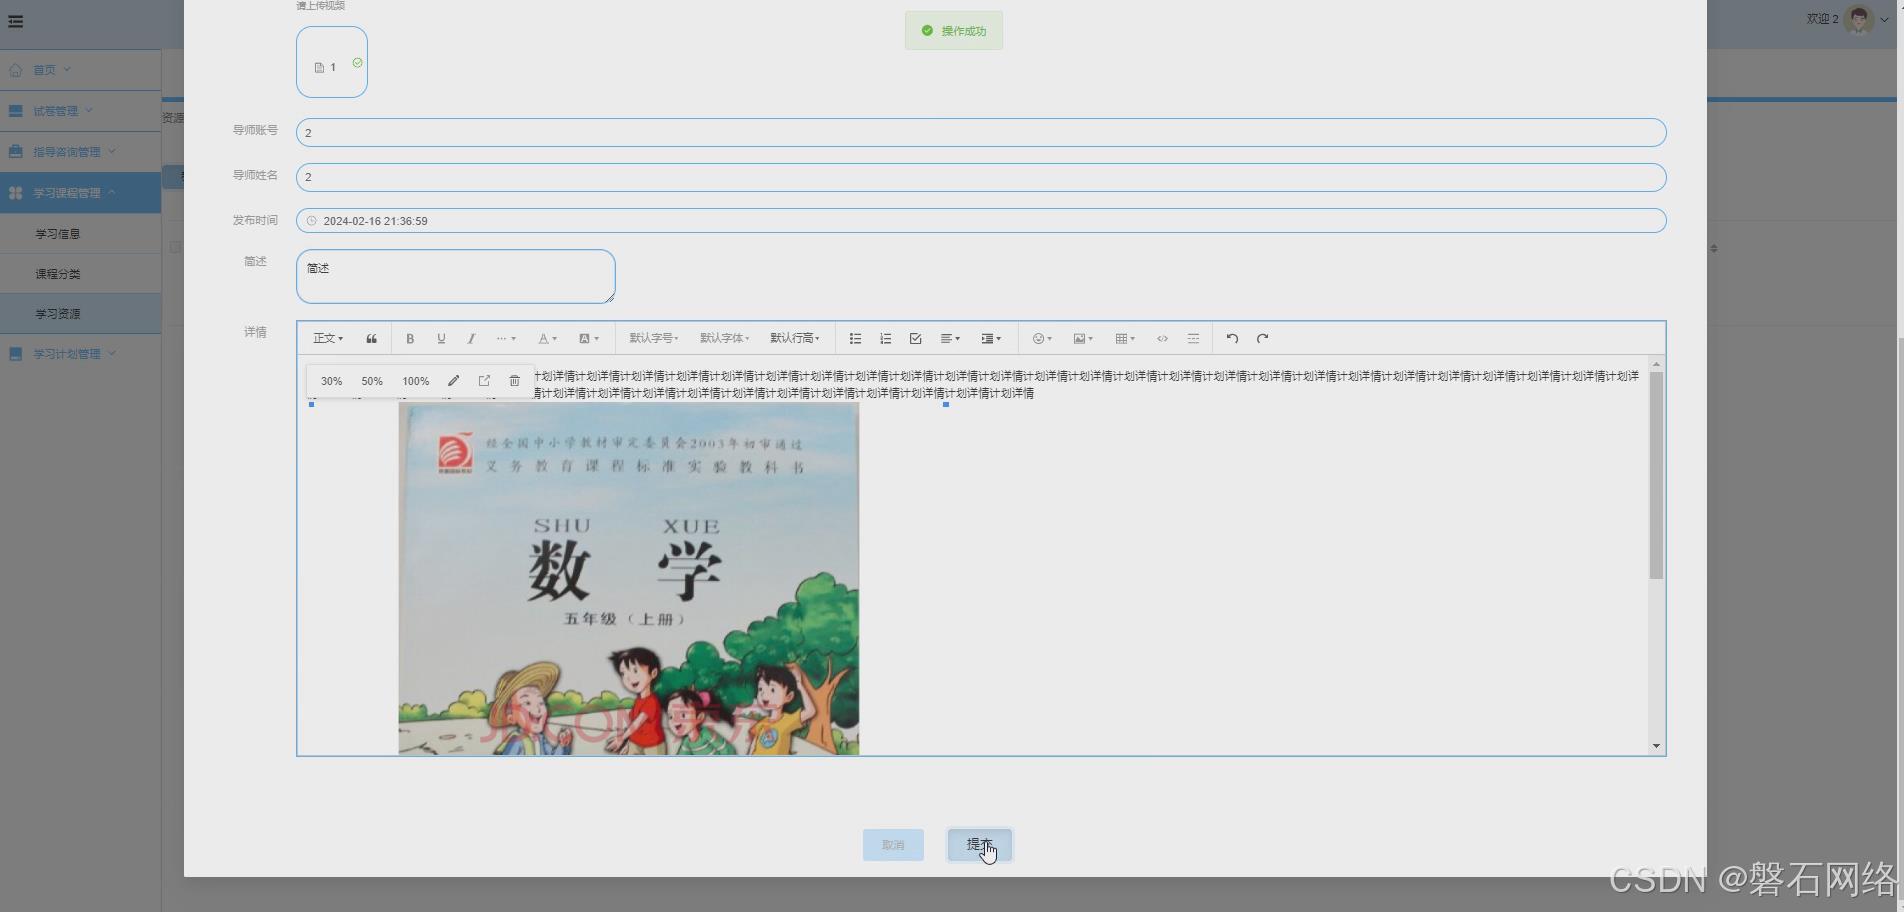Delete the image with the trash icon
Viewport: 1904px width, 912px height.
click(x=514, y=381)
